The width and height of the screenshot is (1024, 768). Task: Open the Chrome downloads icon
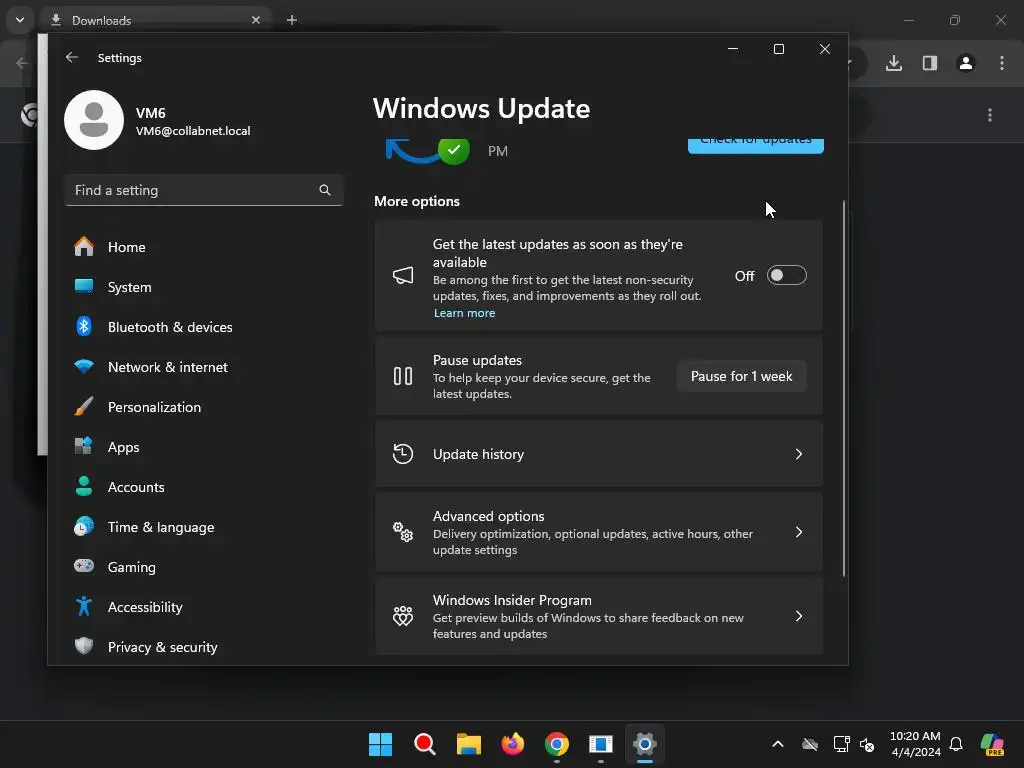[x=894, y=63]
